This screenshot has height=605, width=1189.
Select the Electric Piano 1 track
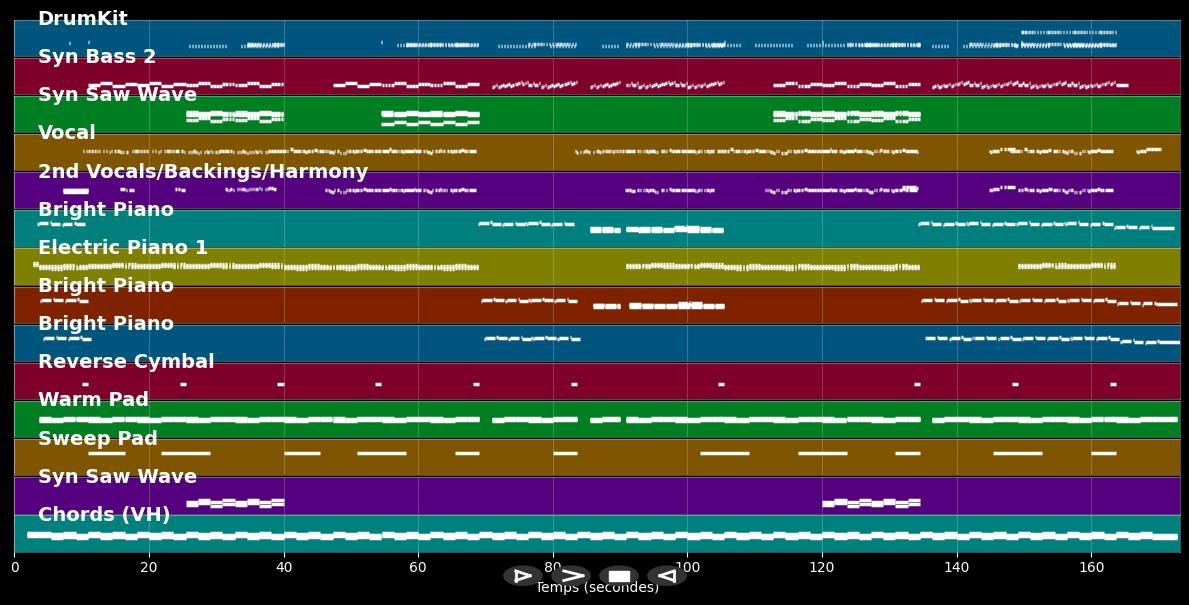597,267
